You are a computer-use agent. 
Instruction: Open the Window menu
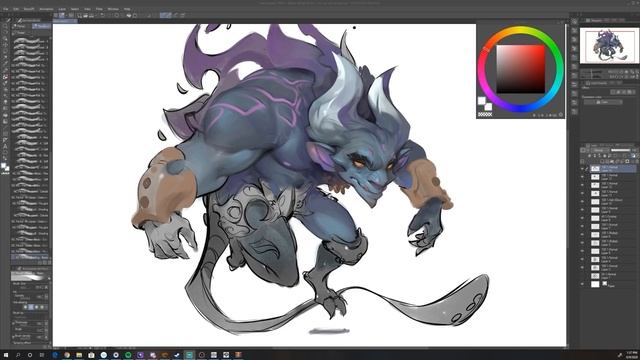coord(113,9)
